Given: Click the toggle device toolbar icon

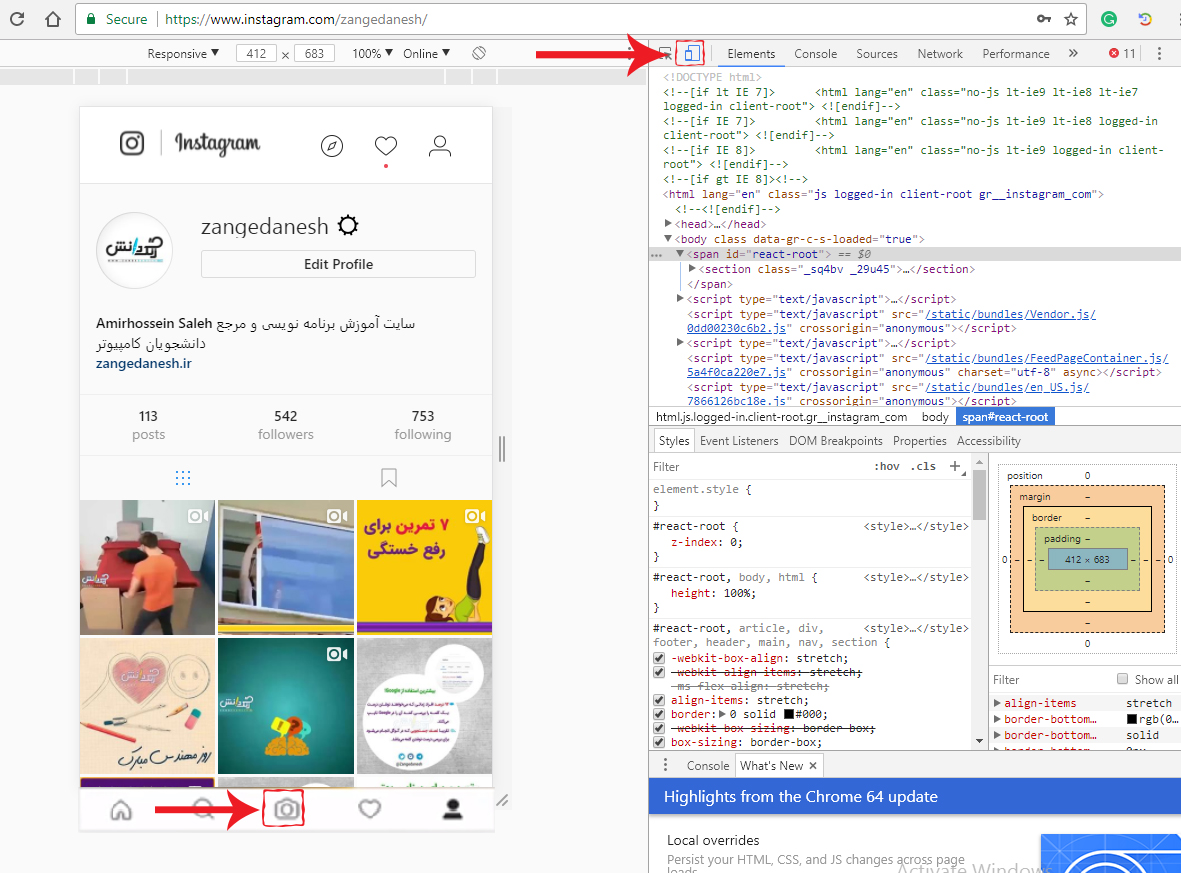Looking at the screenshot, I should point(691,53).
